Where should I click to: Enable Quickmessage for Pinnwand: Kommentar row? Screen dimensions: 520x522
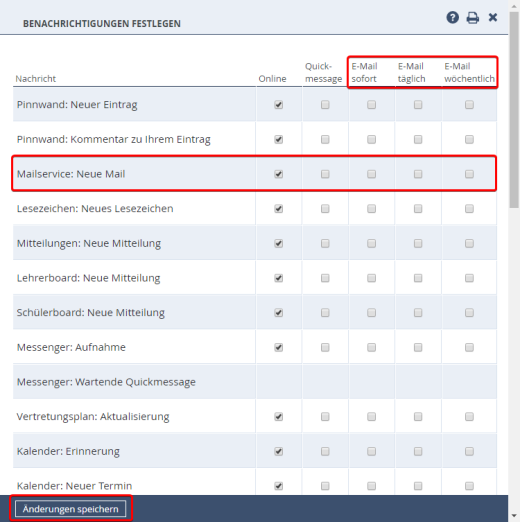pos(325,139)
